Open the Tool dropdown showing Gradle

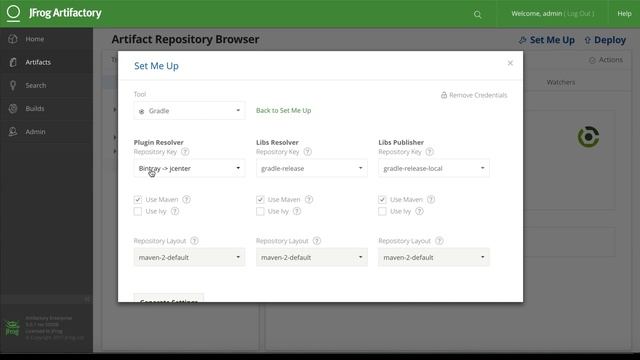189,111
